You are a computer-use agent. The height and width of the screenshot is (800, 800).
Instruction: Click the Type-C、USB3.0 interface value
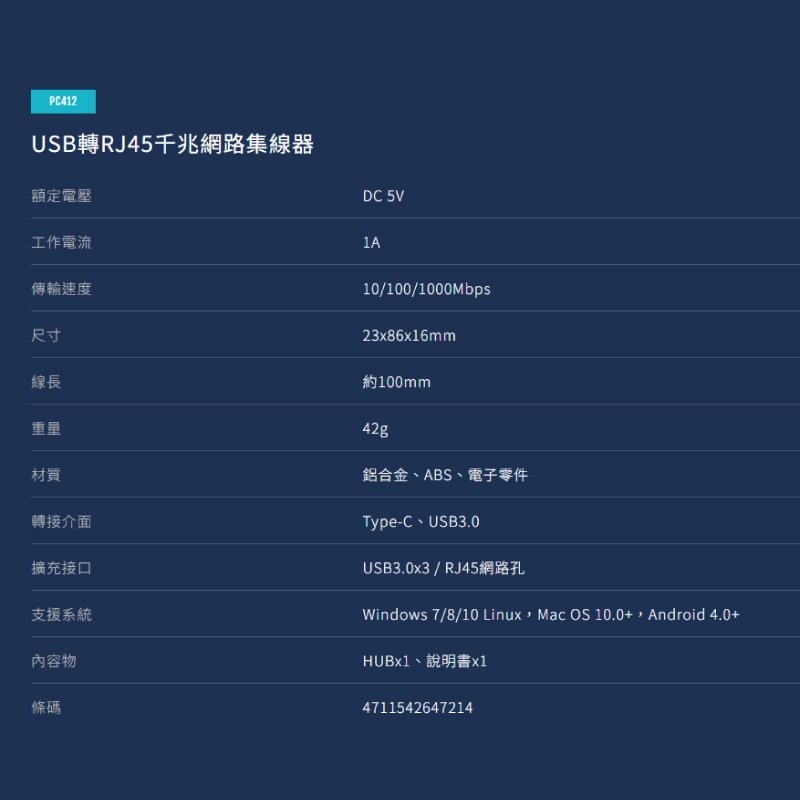(420, 522)
